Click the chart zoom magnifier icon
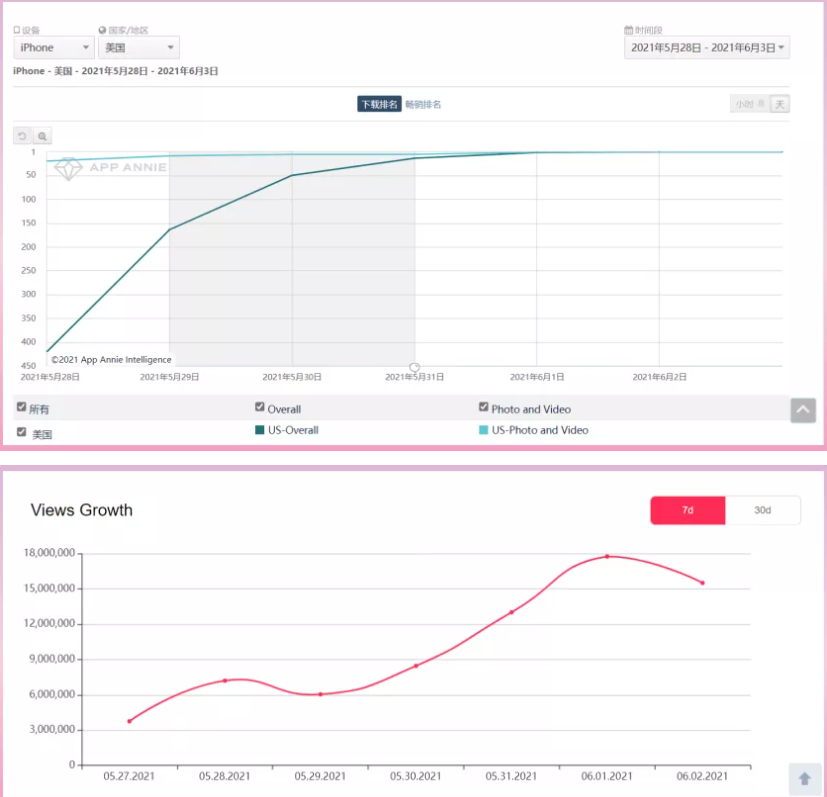The width and height of the screenshot is (827, 797). [x=42, y=136]
